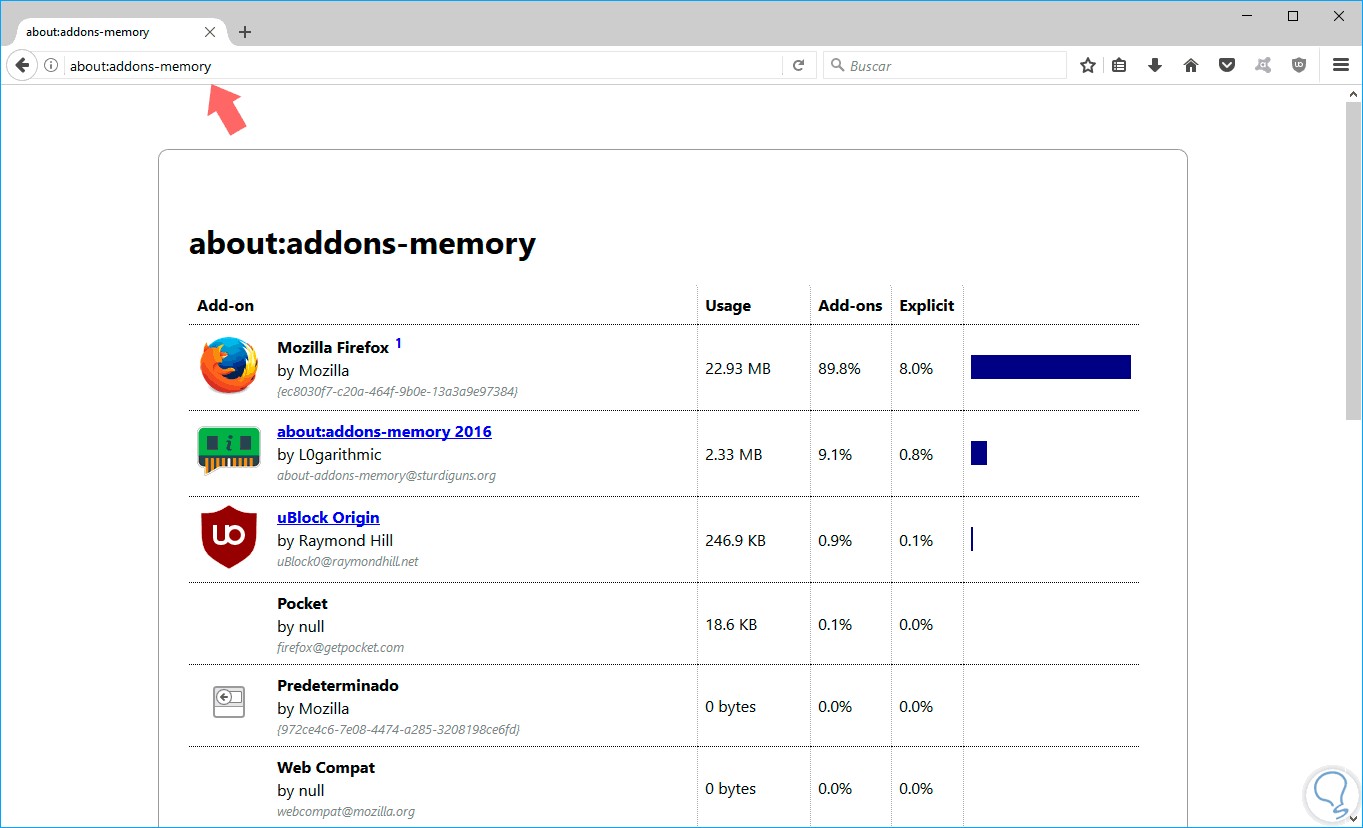Screen dimensions: 1363x828
Task: Click footnote 1 next to Mozilla Firefox
Action: click(399, 343)
